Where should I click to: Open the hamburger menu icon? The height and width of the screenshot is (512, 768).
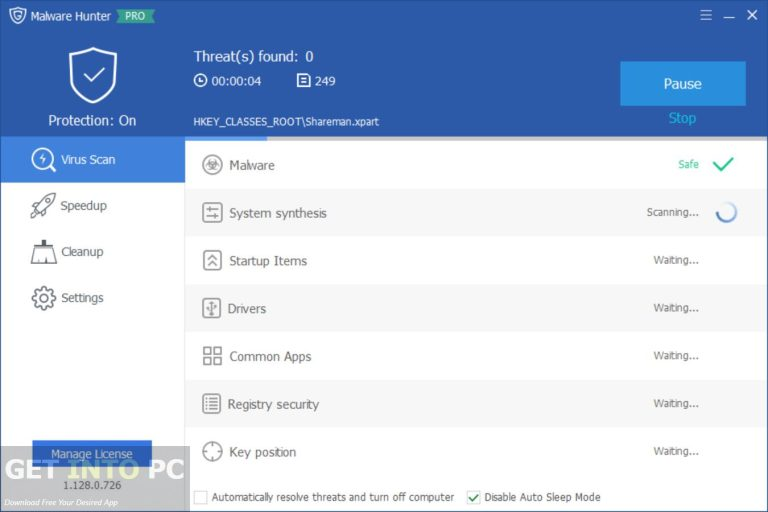click(x=706, y=15)
